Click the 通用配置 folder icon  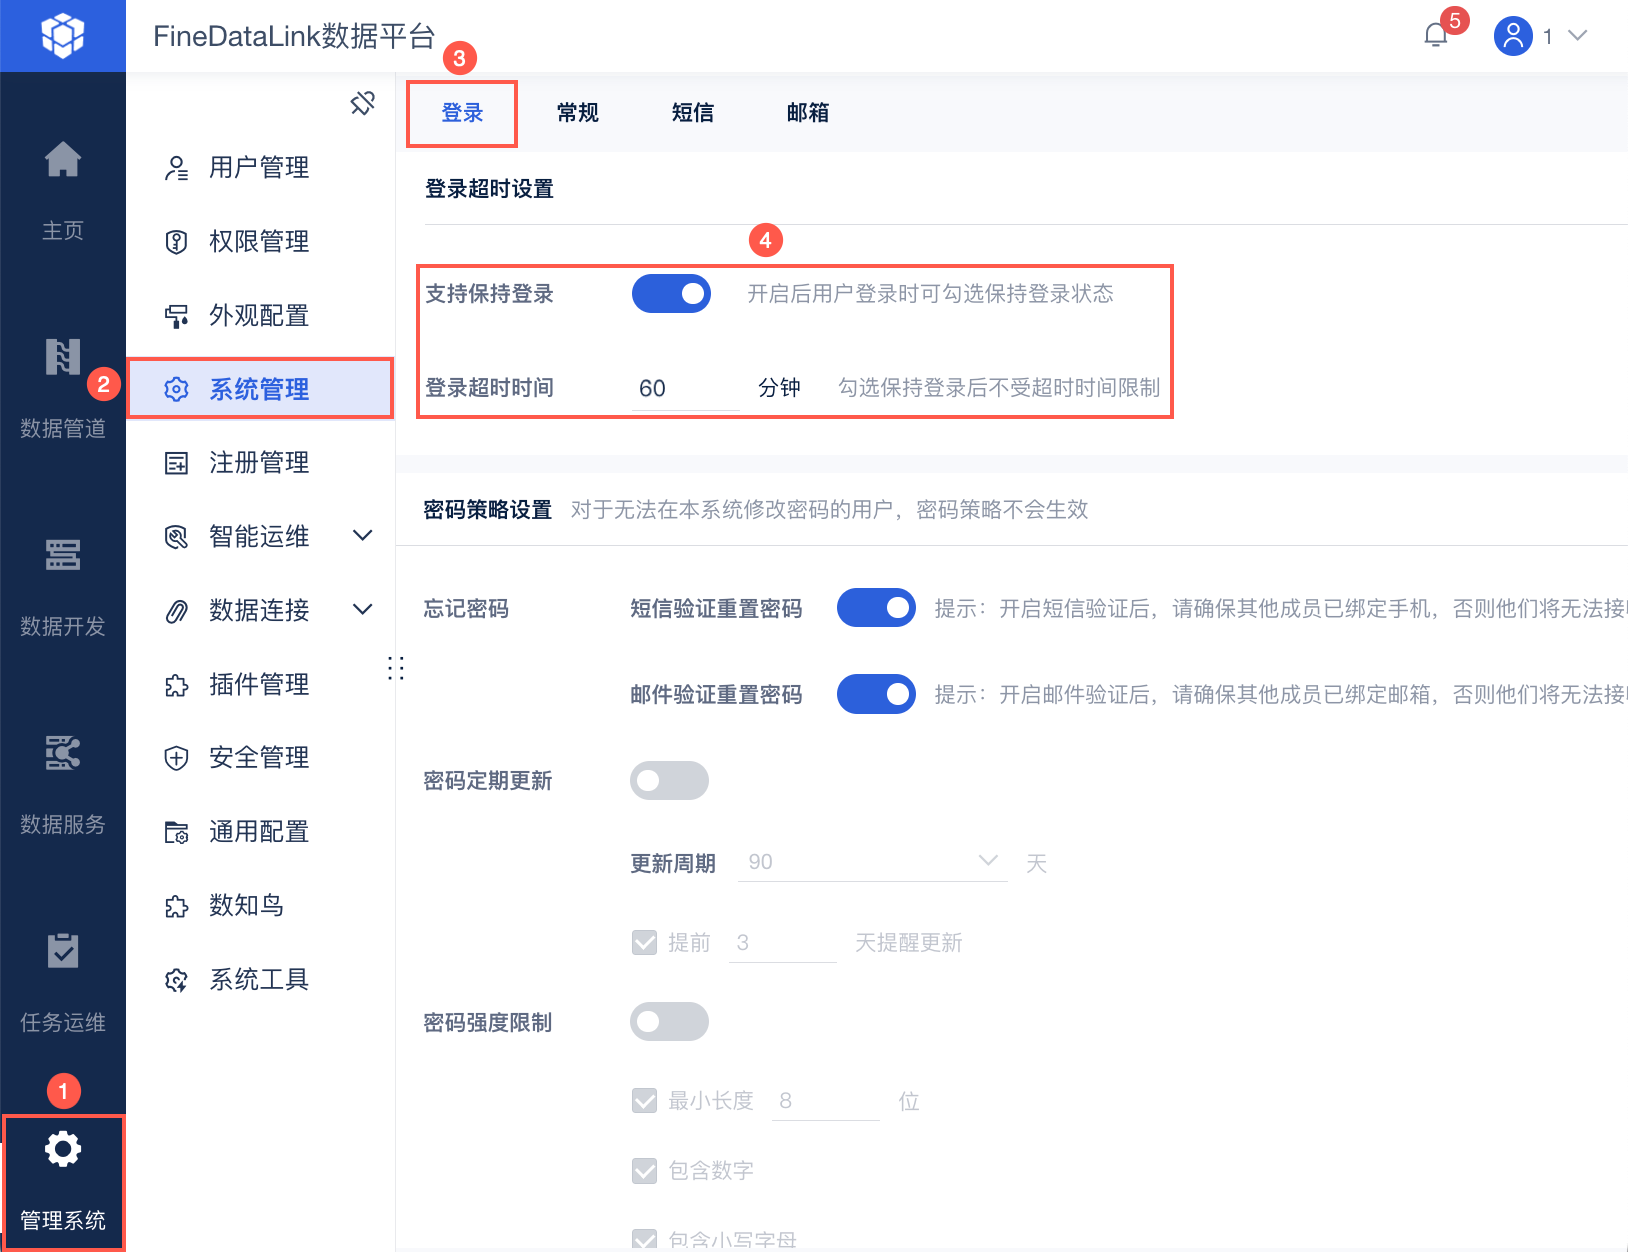coord(176,832)
